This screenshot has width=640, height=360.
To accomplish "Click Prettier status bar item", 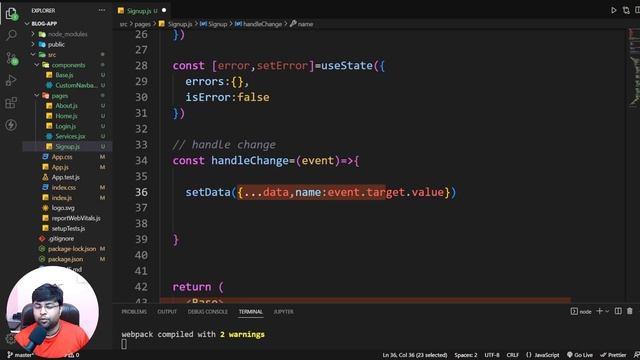I will point(613,355).
